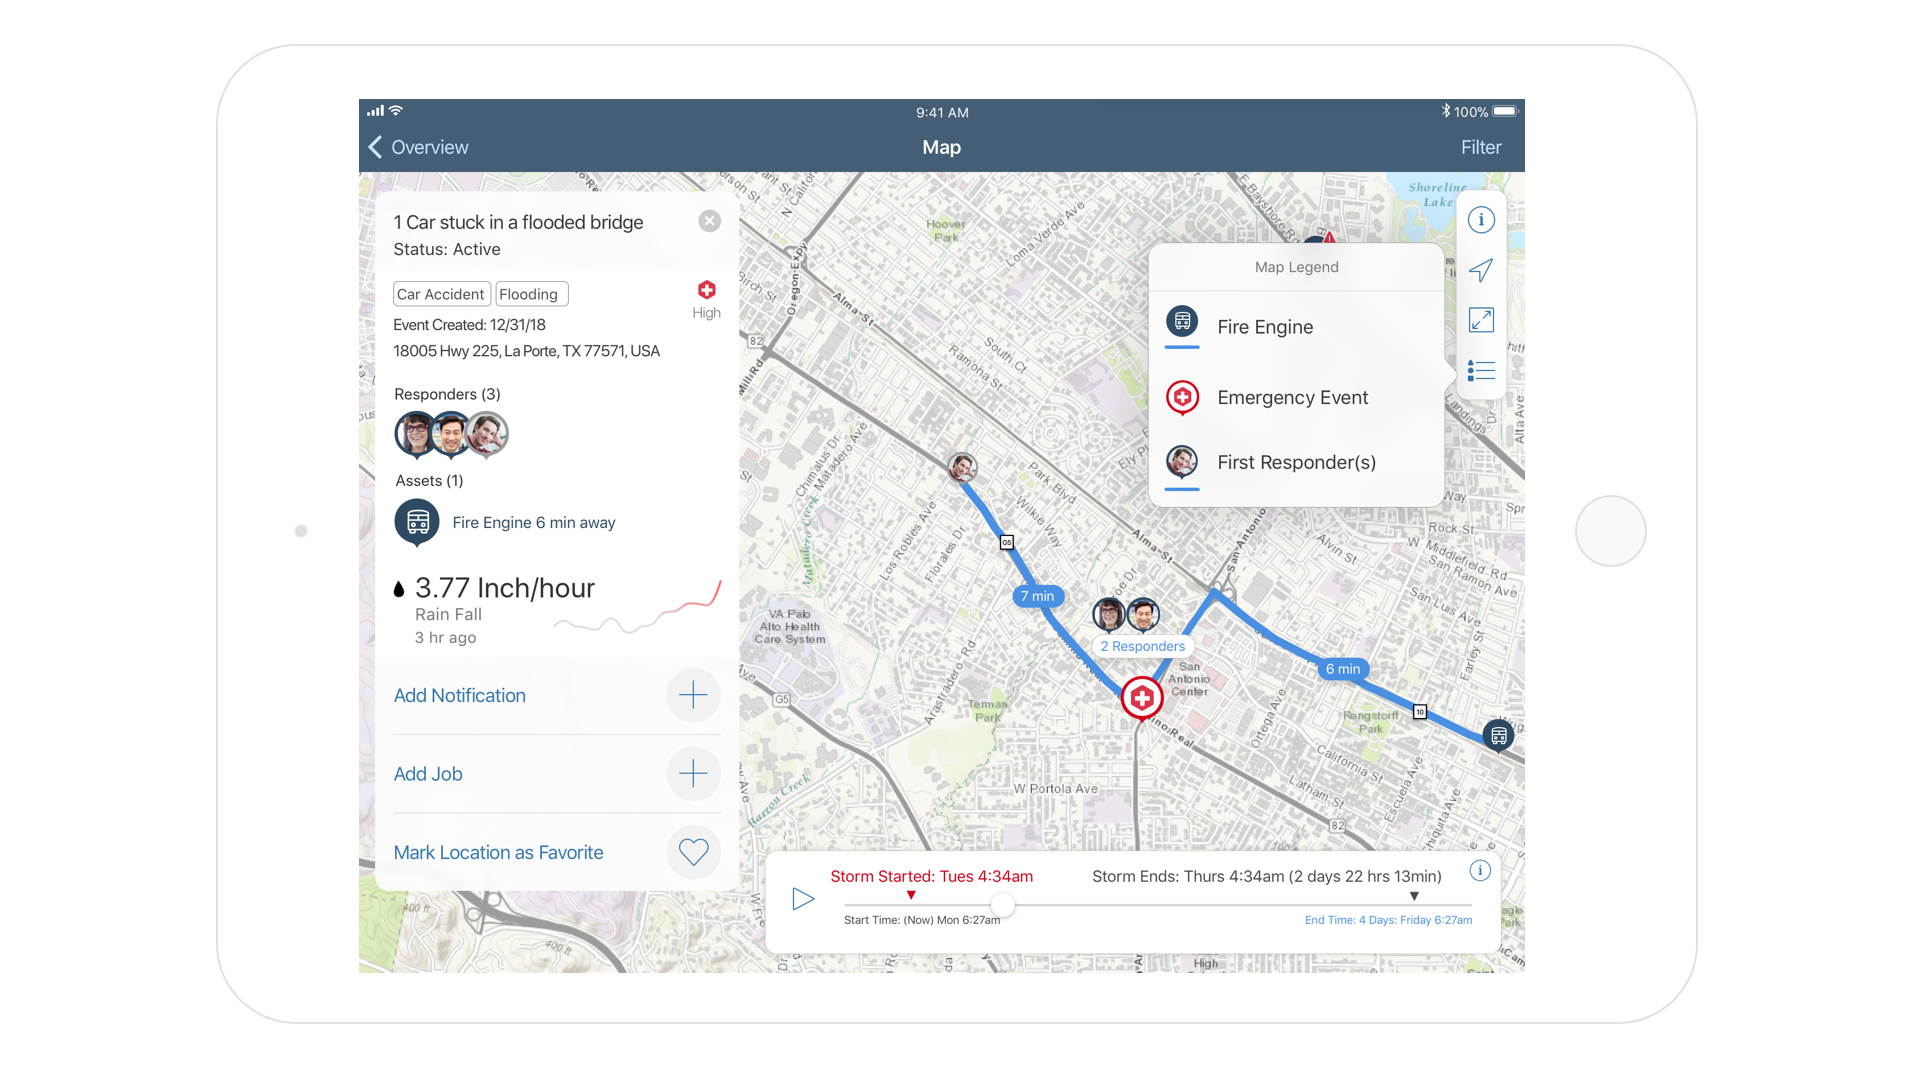
Task: Select First Responder(s) in Map Legend
Action: pyautogui.click(x=1295, y=463)
